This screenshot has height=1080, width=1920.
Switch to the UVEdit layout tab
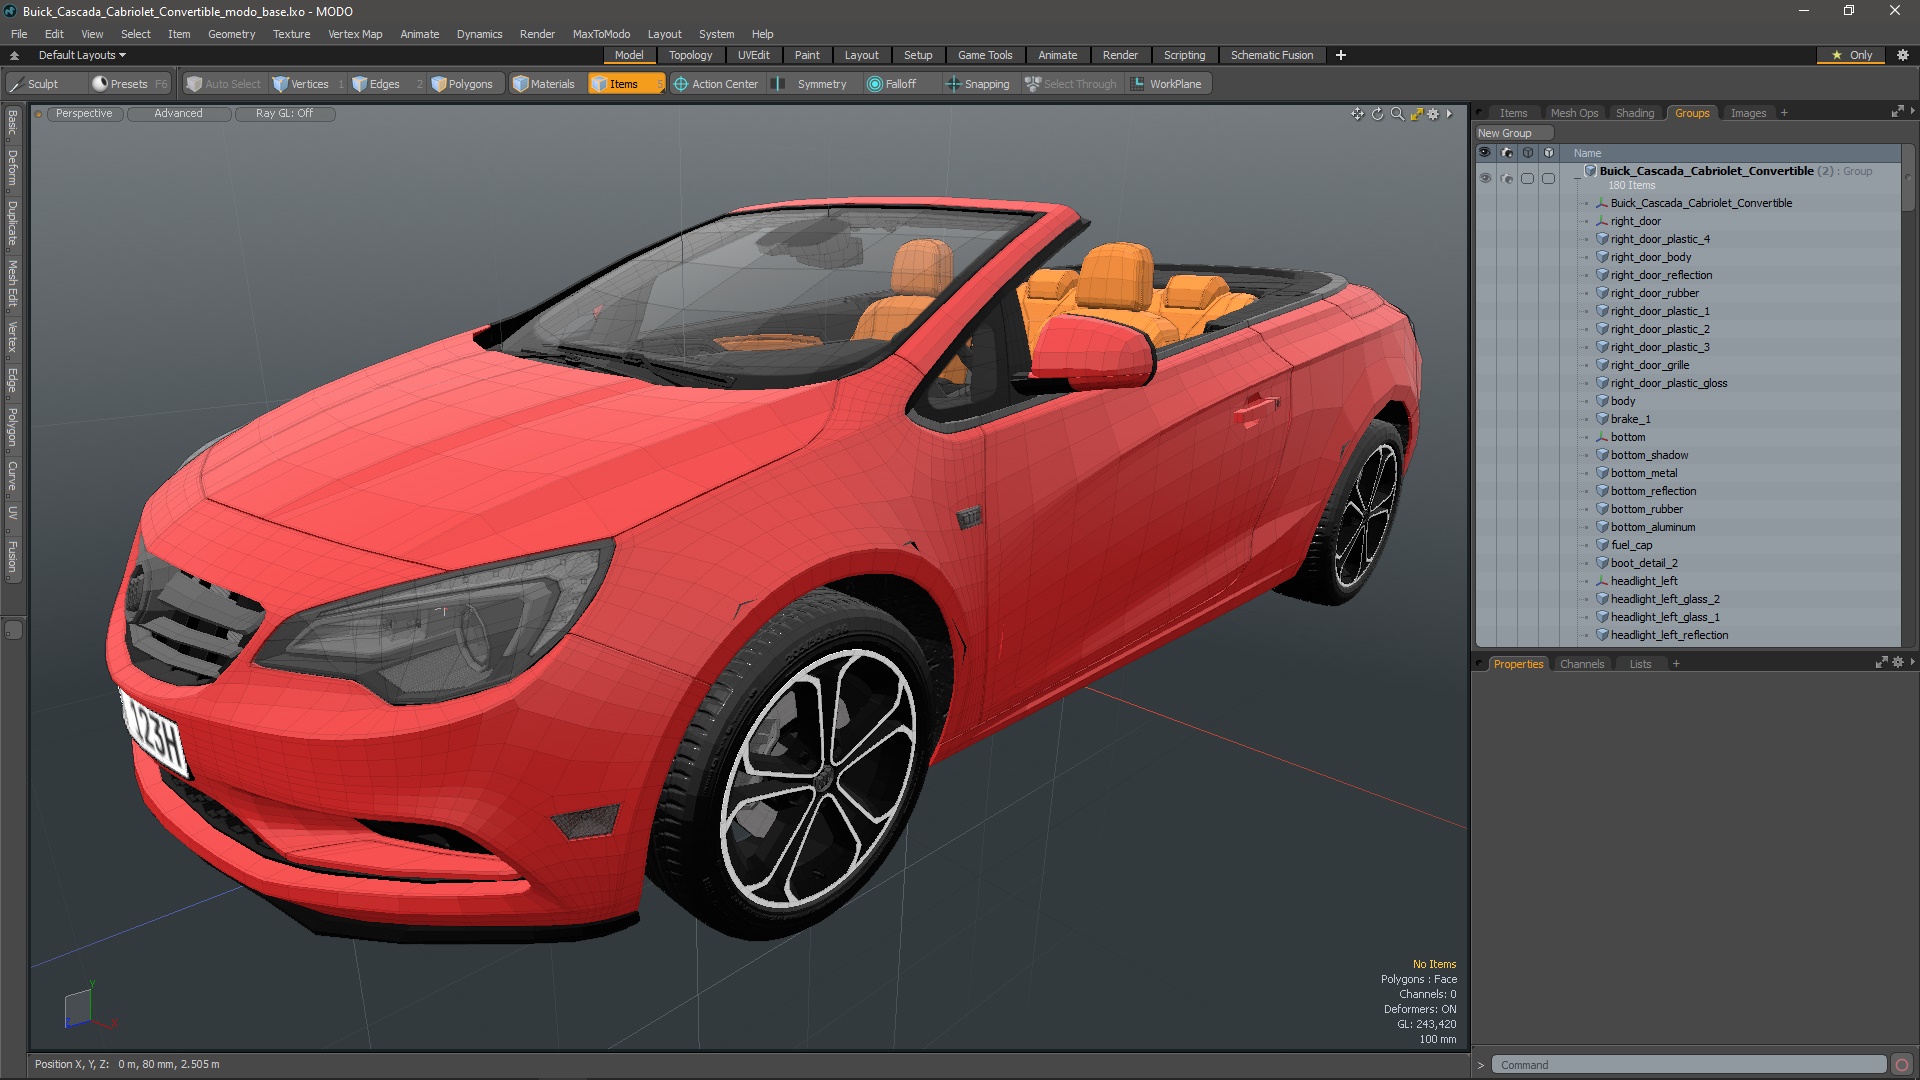tap(753, 55)
